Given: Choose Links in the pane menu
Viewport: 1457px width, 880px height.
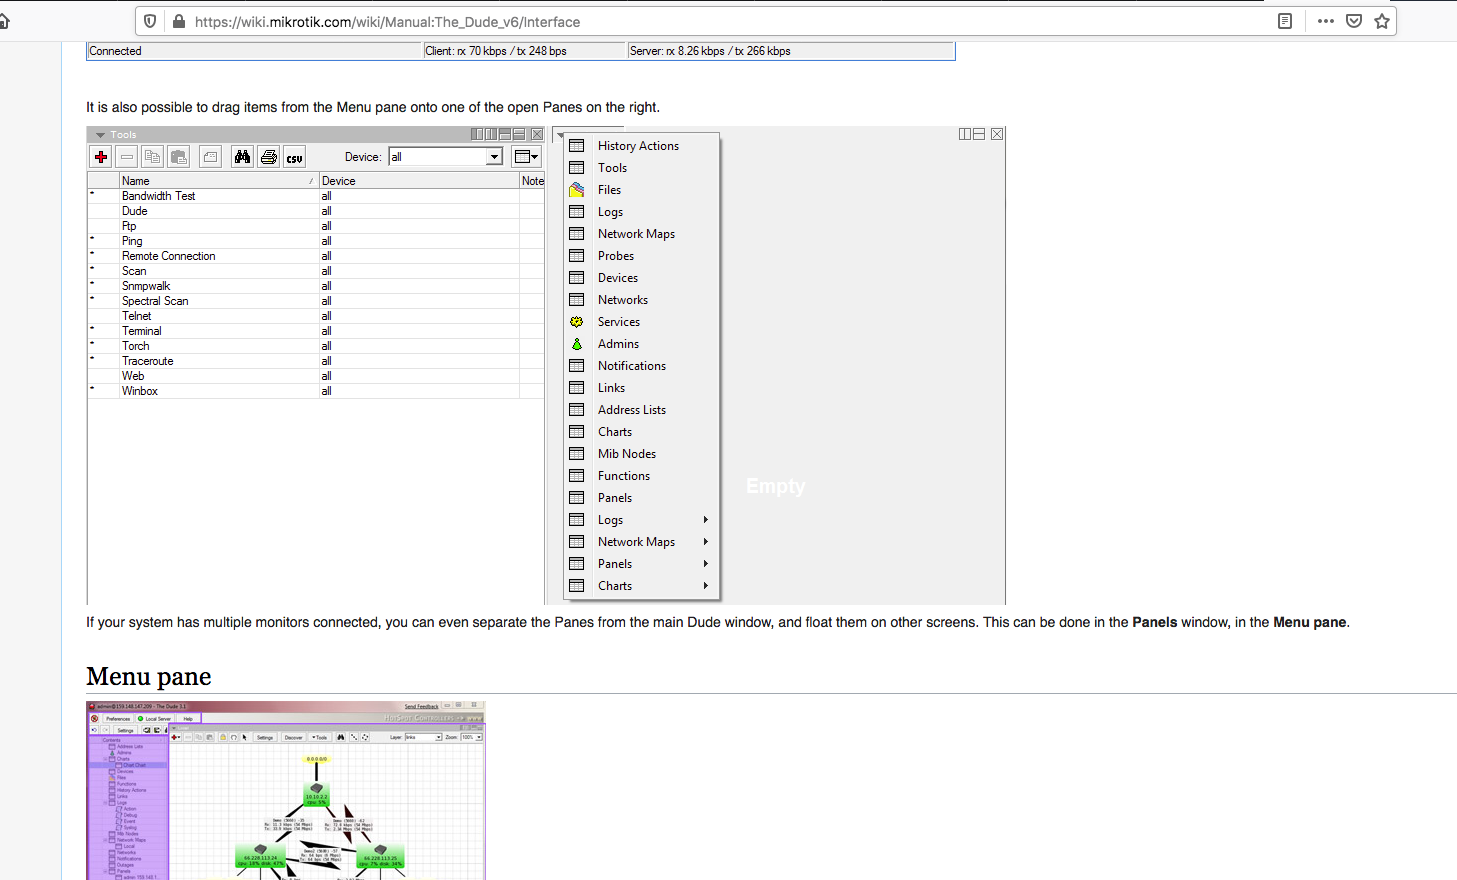Looking at the screenshot, I should coord(642,388).
